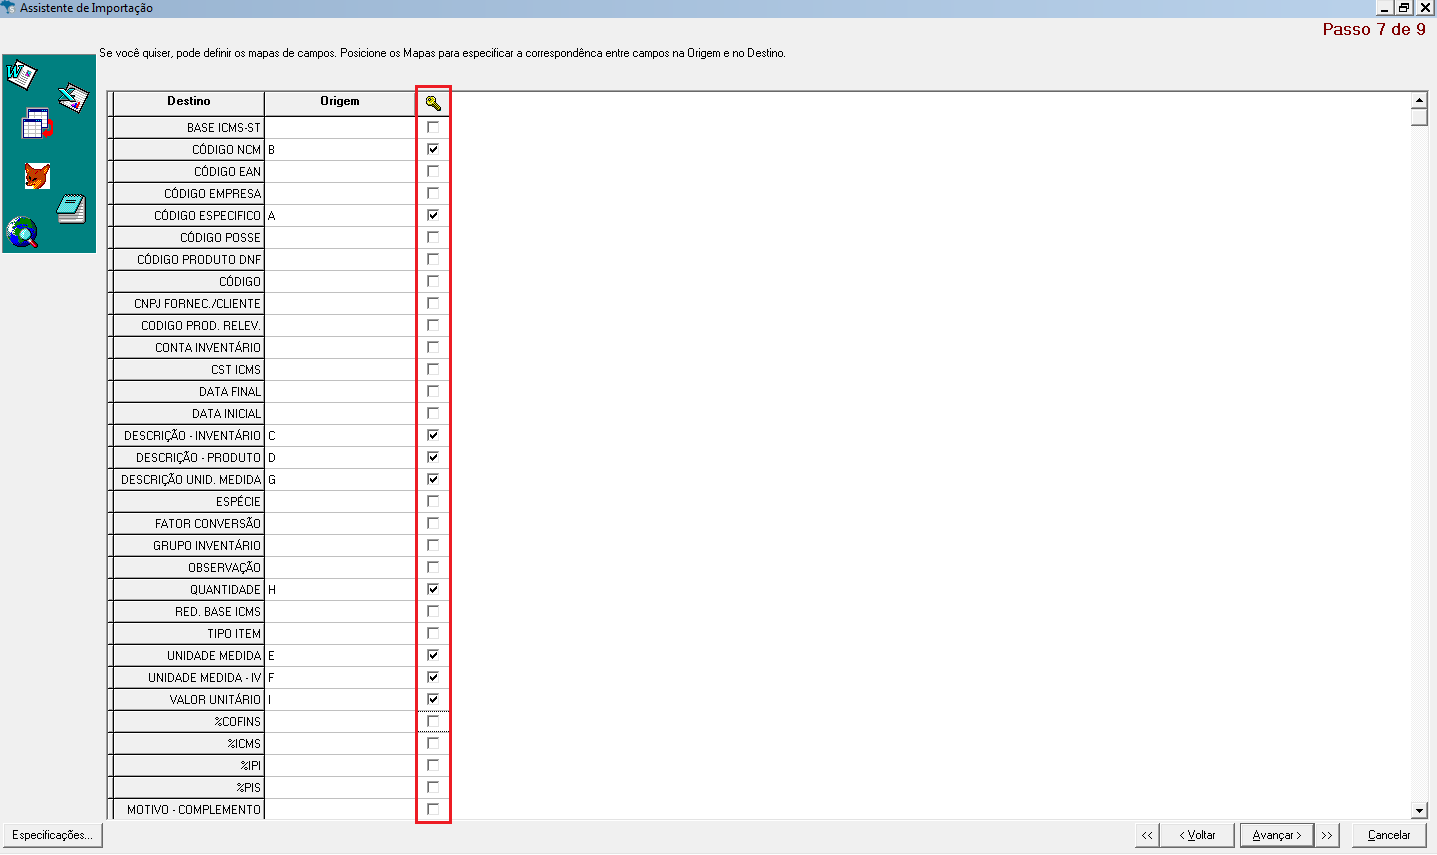
Task: Click the Excel sheet icon in side panel
Action: (x=73, y=97)
